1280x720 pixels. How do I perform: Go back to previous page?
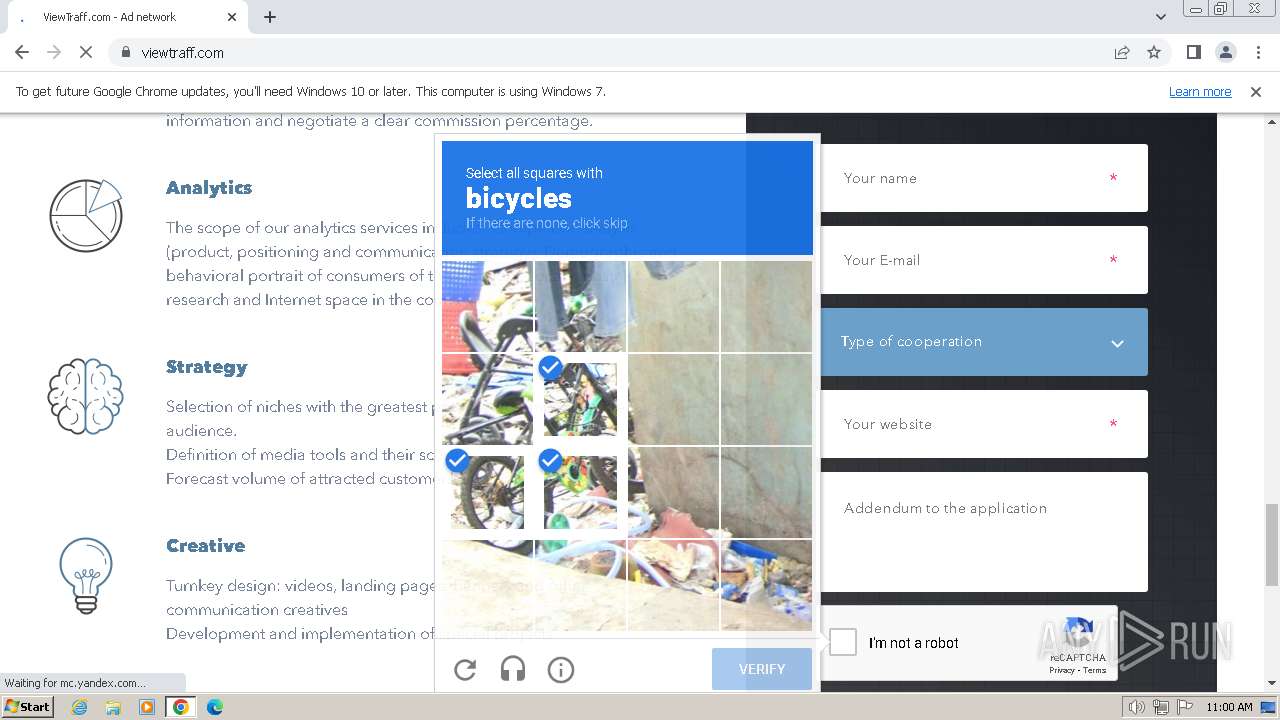click(22, 52)
